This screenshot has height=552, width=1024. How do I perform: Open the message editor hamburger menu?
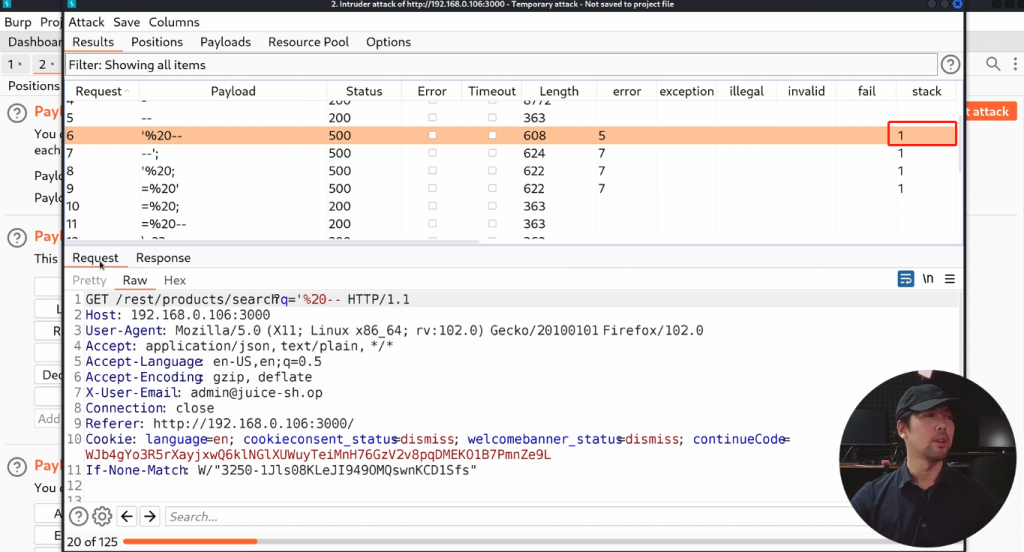pyautogui.click(x=950, y=279)
